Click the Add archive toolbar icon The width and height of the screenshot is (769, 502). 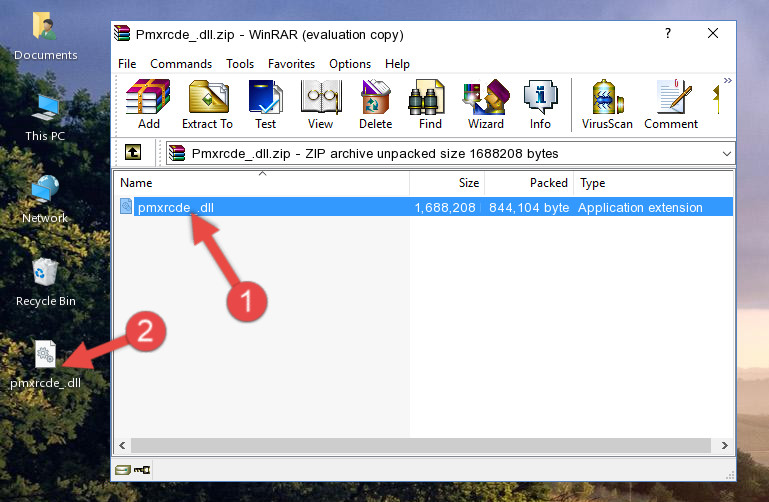coord(148,104)
